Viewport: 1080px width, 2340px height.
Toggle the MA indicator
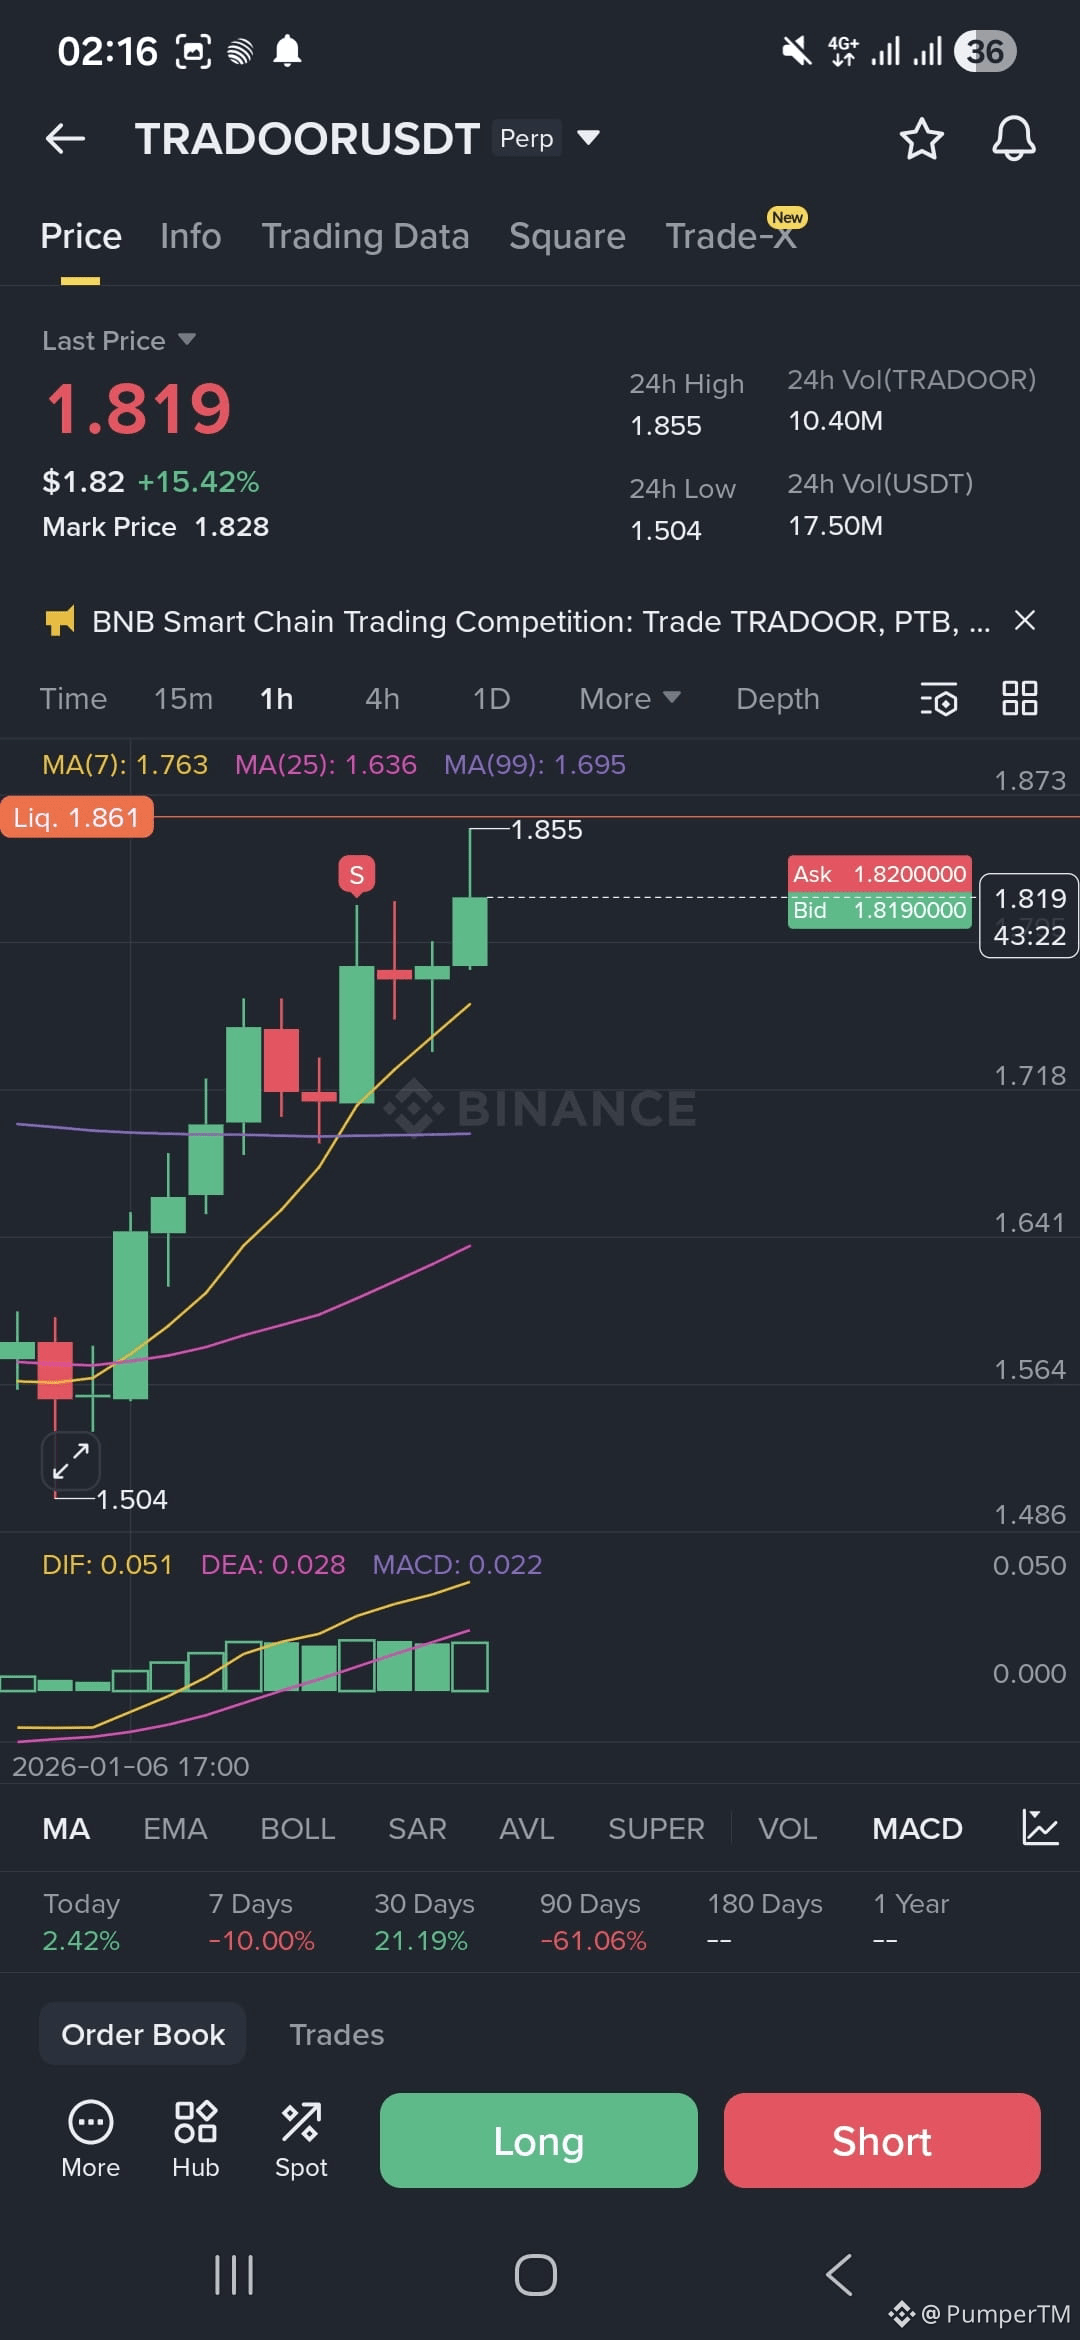pyautogui.click(x=66, y=1828)
